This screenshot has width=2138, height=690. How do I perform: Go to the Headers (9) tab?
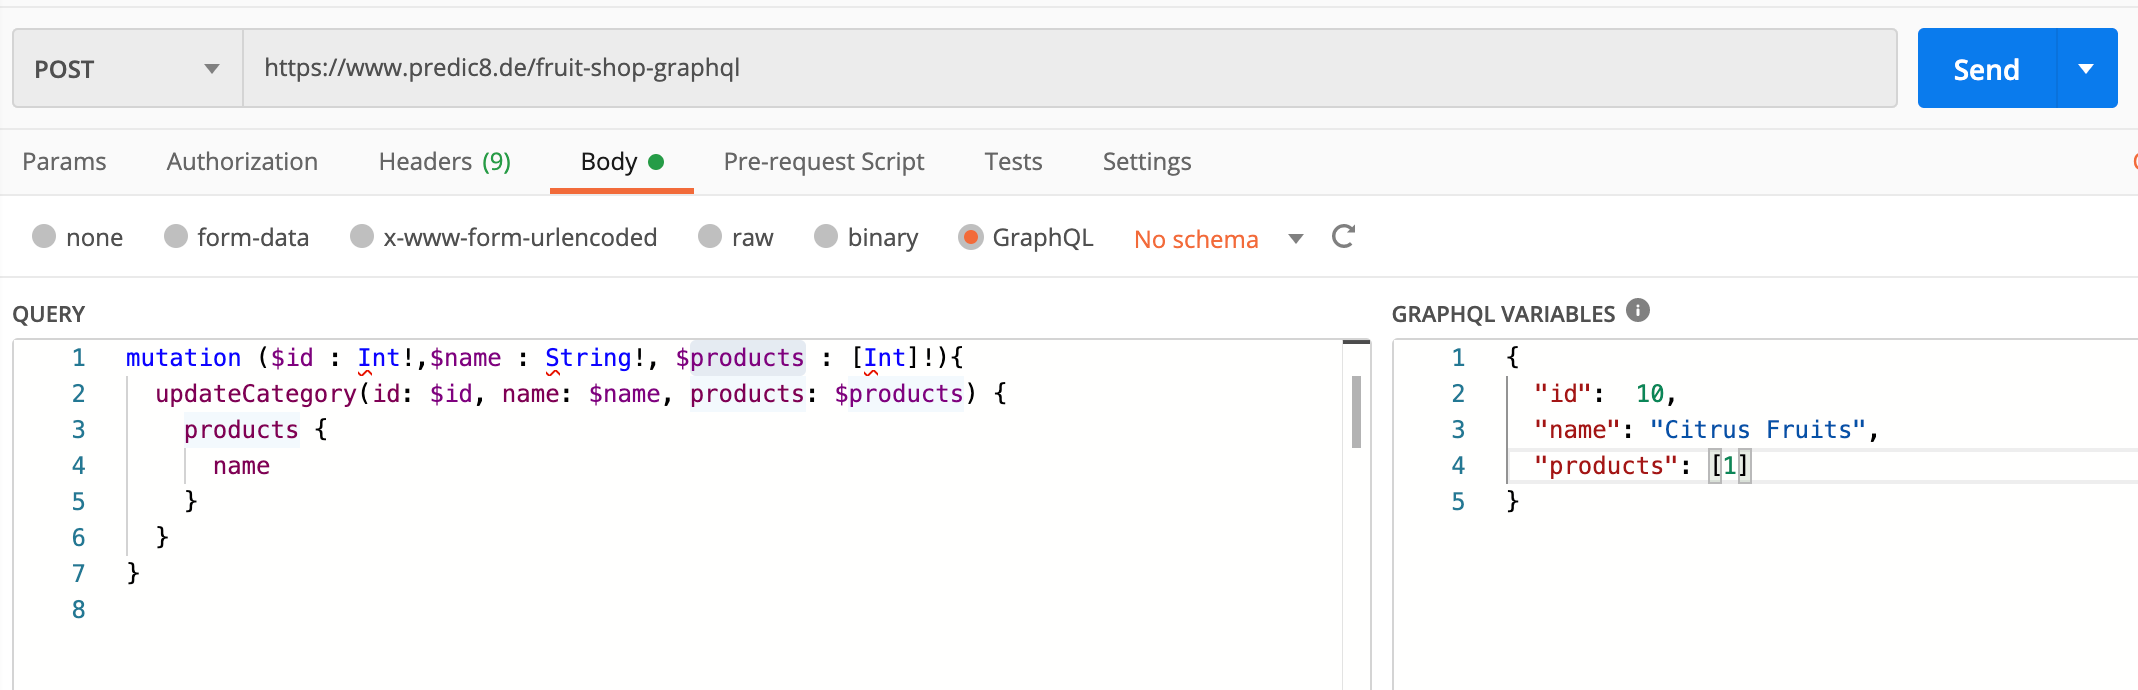[x=445, y=161]
